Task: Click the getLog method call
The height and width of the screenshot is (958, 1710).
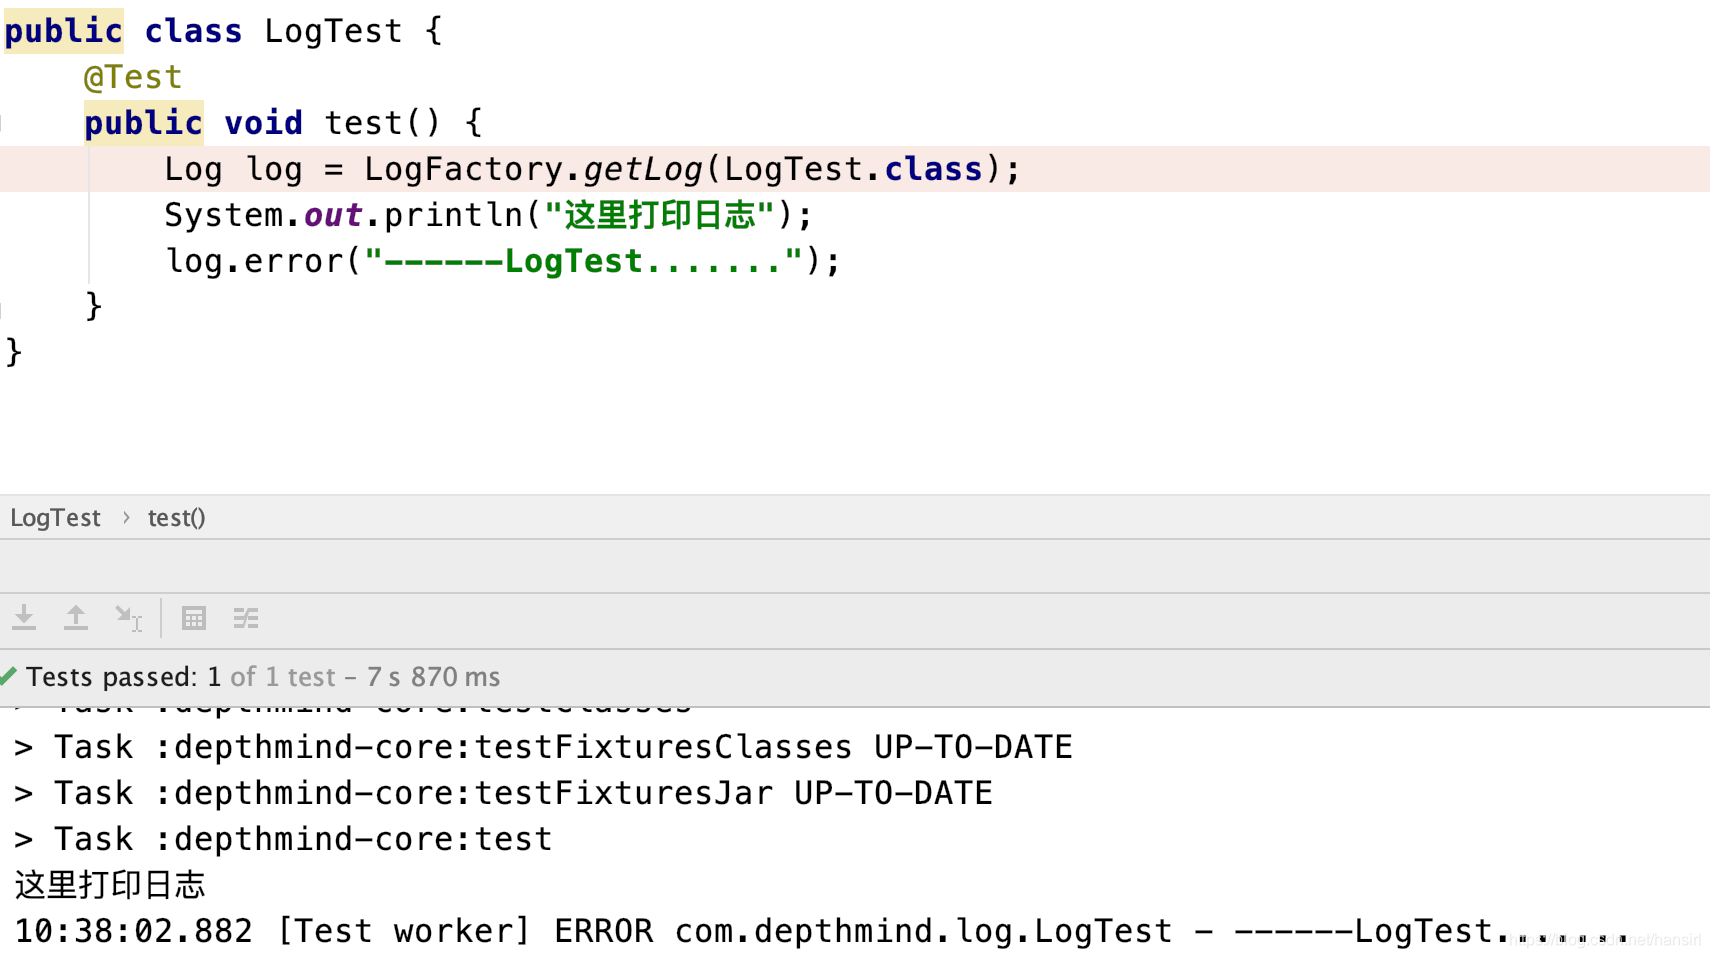Action: click(643, 169)
